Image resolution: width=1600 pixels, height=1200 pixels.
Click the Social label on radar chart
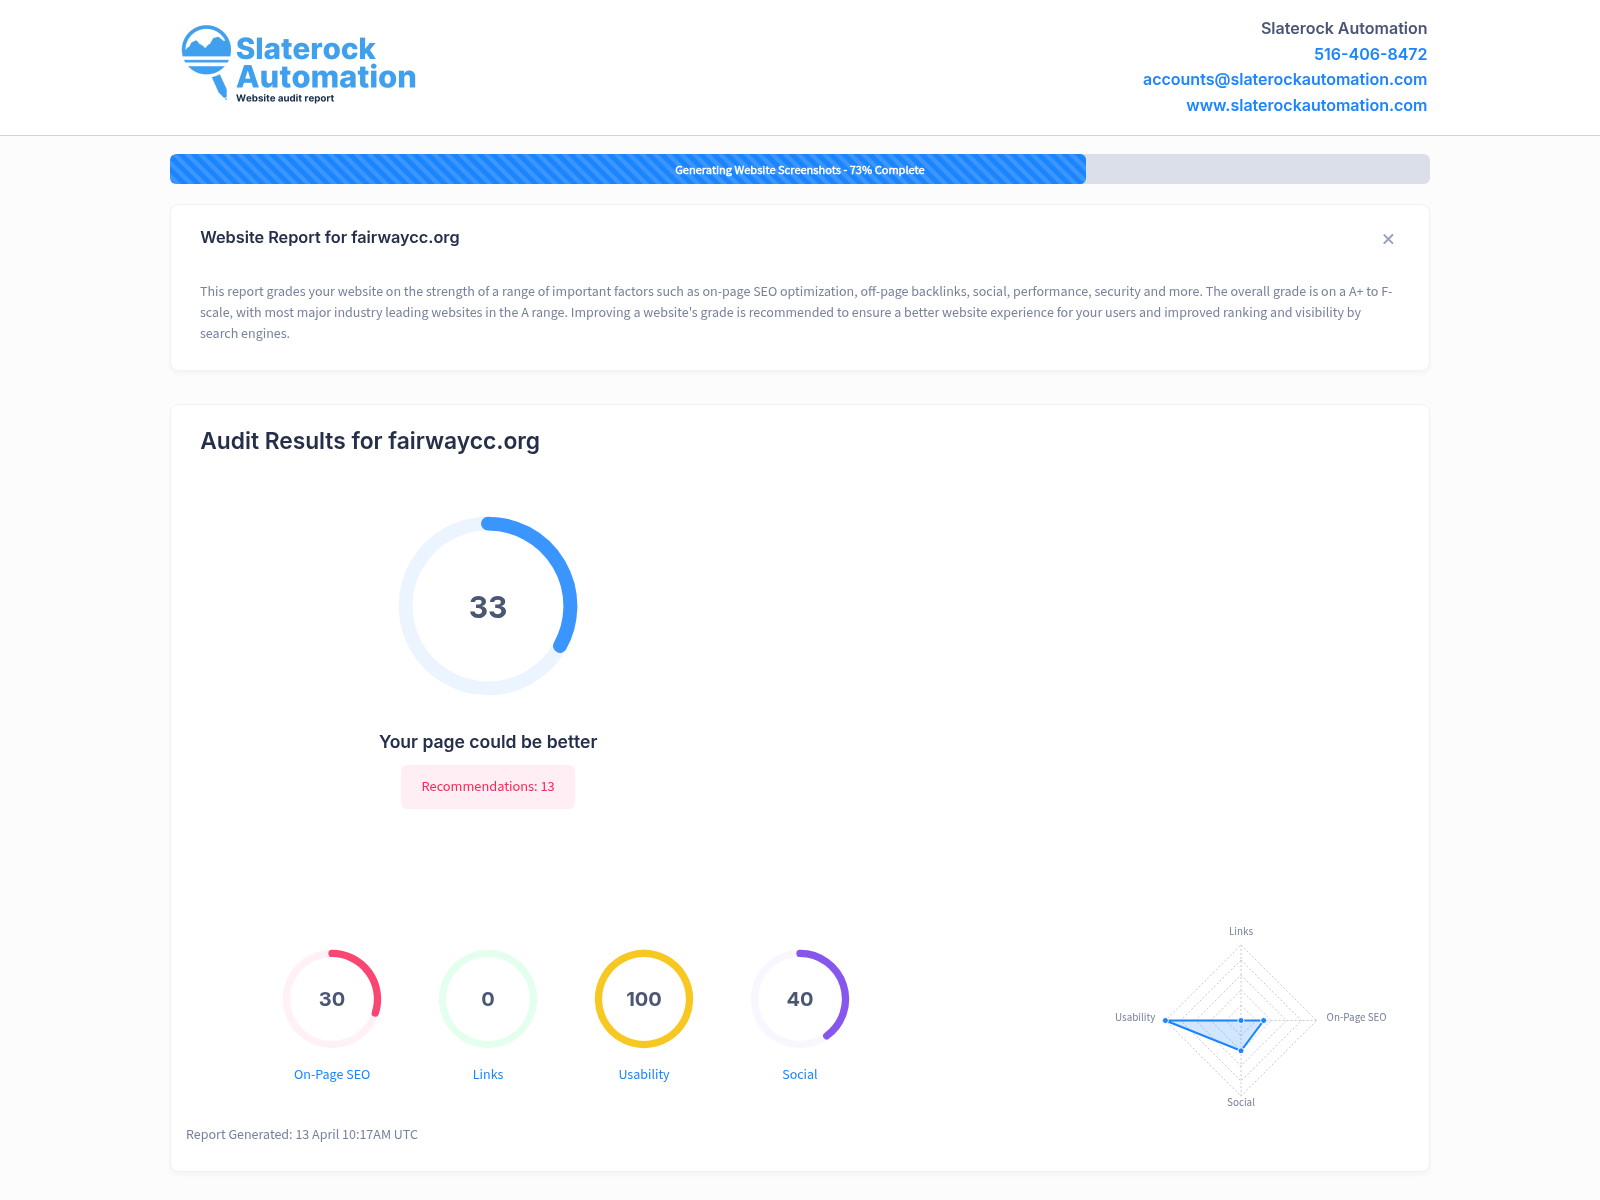(x=1241, y=1102)
